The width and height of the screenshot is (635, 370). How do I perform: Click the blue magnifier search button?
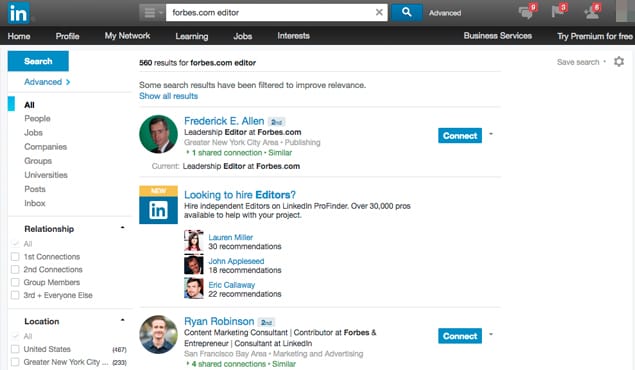pyautogui.click(x=406, y=13)
